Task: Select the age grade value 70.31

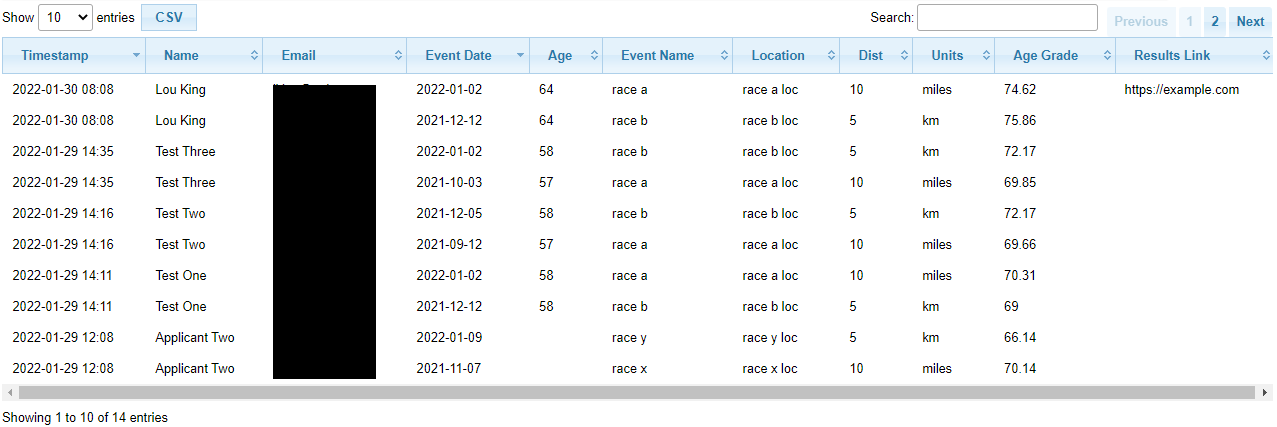Action: coord(1020,276)
